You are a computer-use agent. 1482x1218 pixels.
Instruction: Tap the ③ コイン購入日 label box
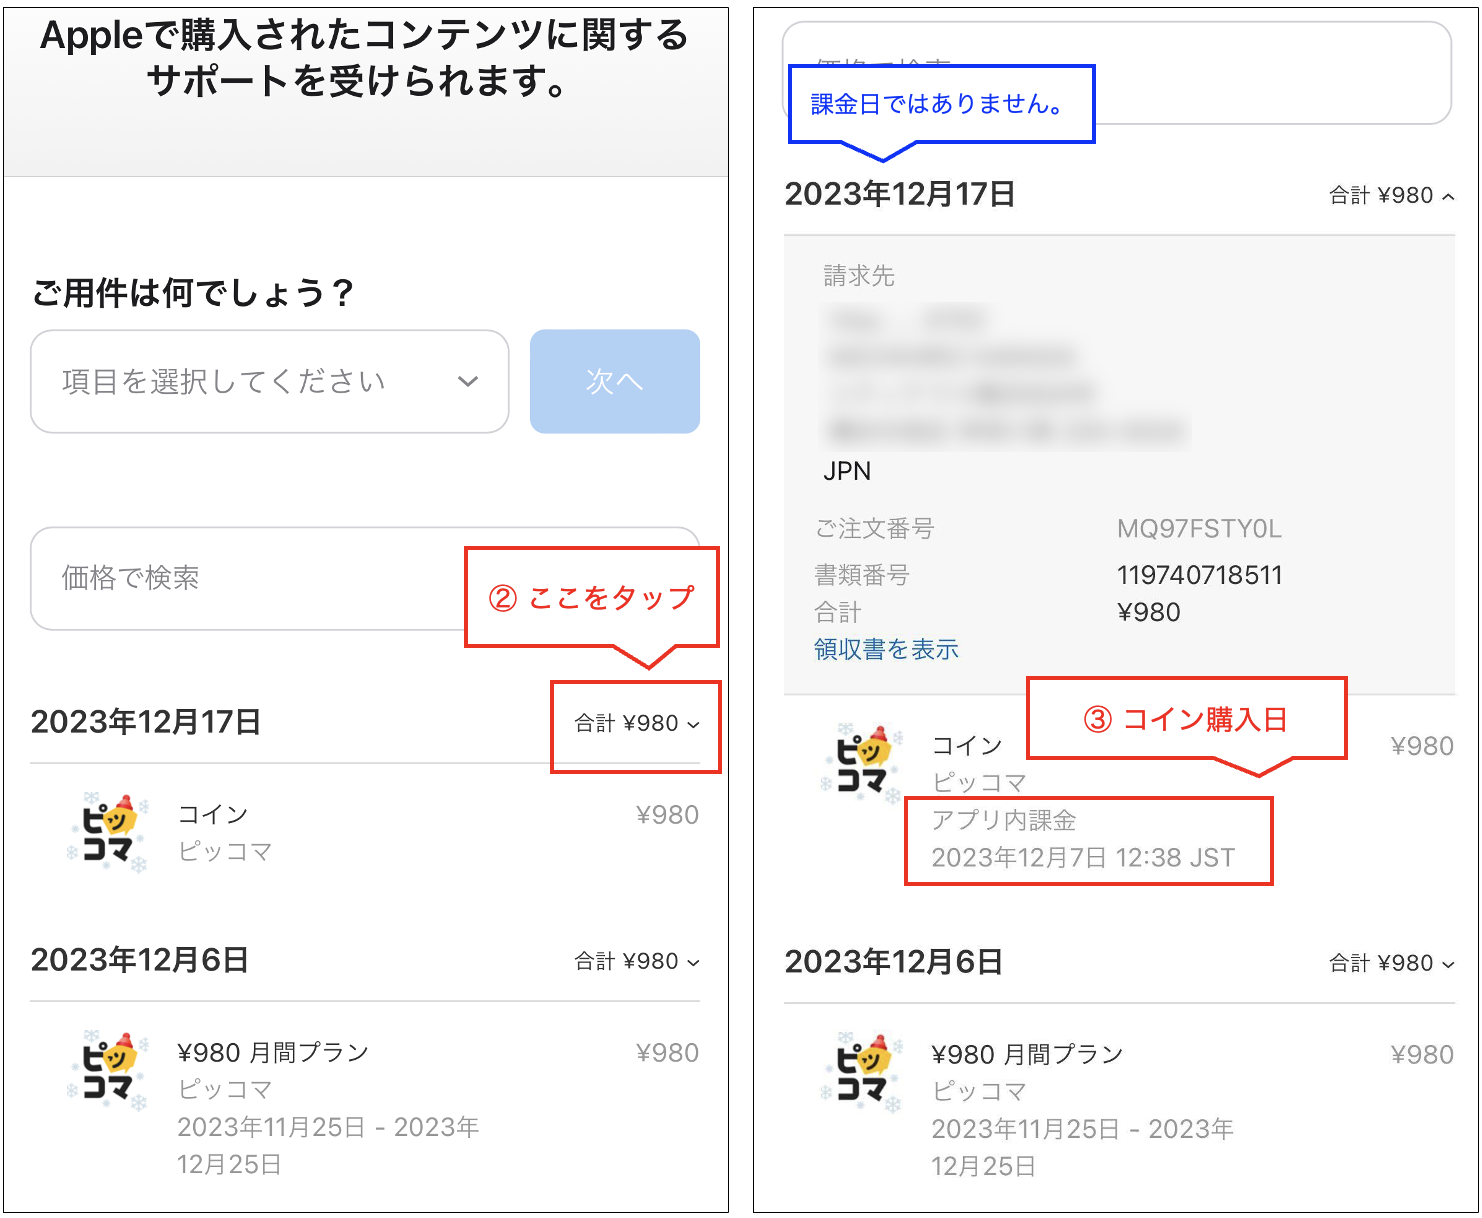[x=1185, y=718]
